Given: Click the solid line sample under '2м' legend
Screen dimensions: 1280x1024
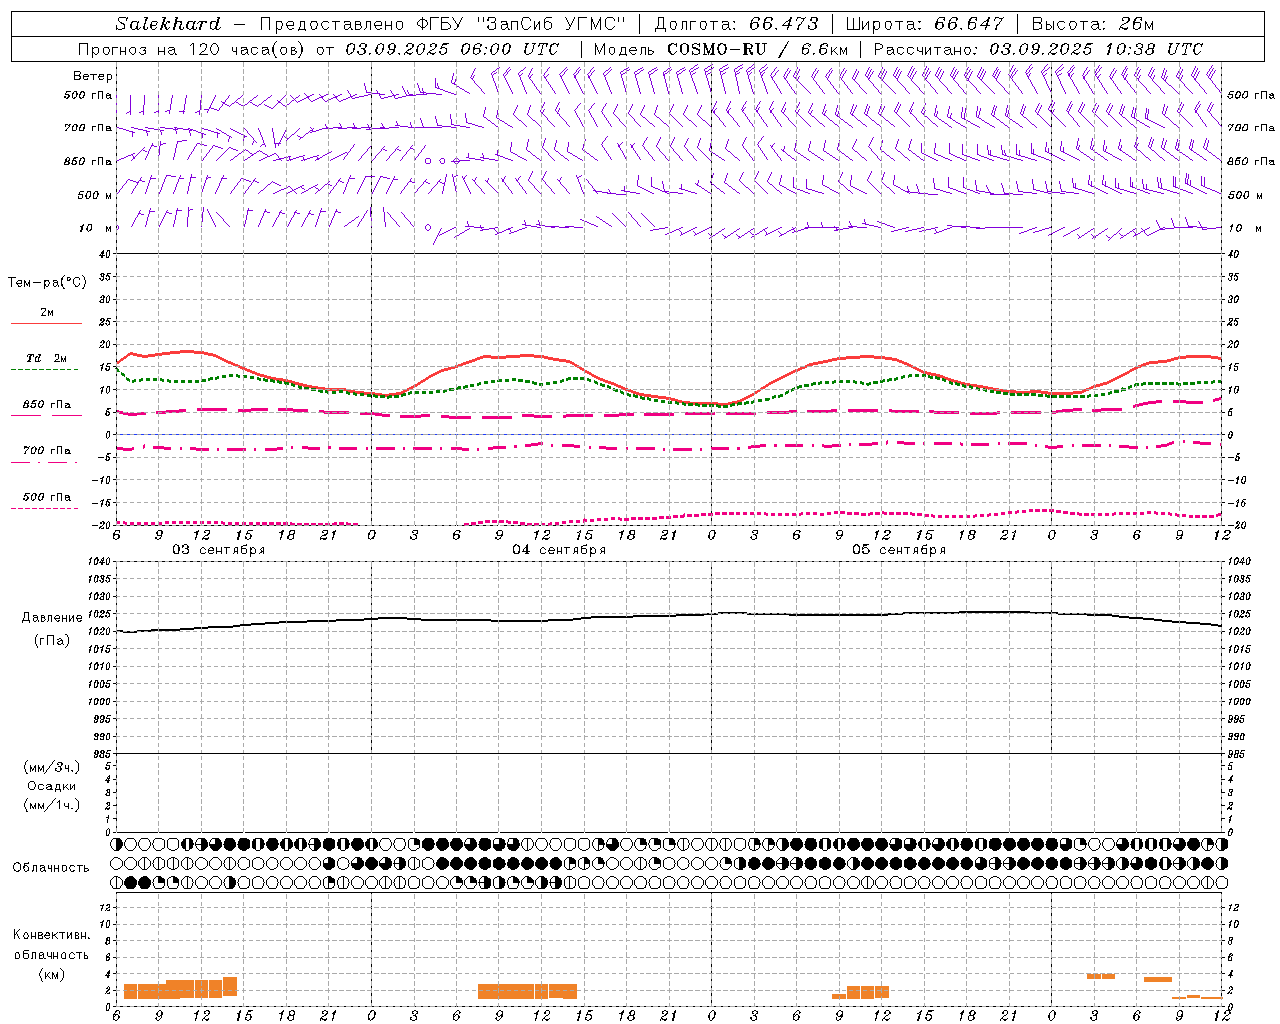Looking at the screenshot, I should point(46,324).
